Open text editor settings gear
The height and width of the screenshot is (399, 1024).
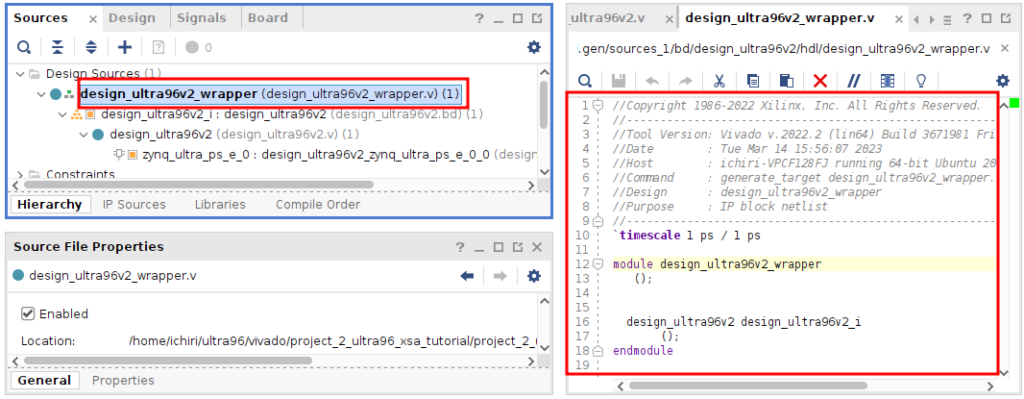coord(1002,81)
